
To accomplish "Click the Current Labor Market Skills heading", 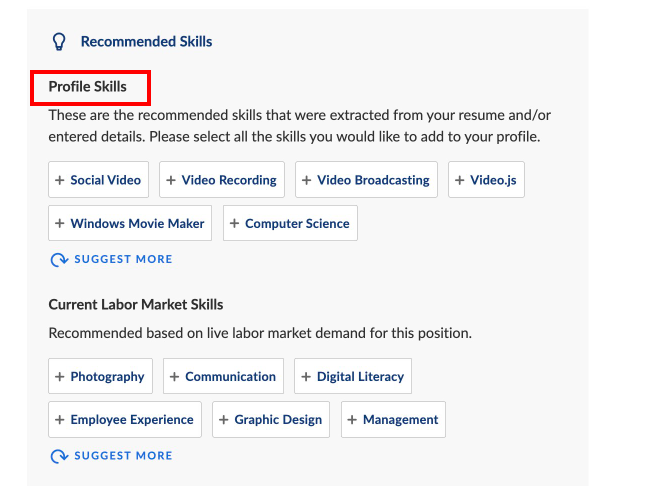I will pyautogui.click(x=136, y=304).
